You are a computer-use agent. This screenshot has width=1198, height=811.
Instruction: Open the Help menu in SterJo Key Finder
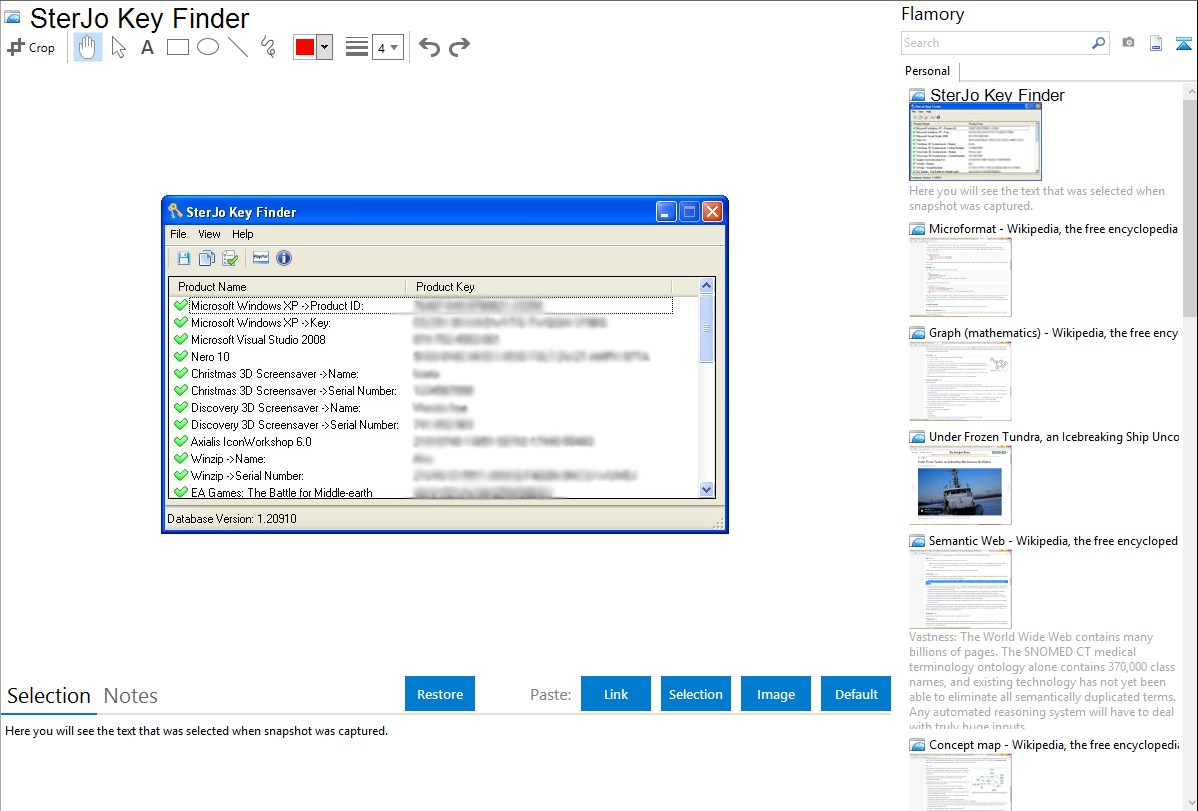pyautogui.click(x=243, y=234)
